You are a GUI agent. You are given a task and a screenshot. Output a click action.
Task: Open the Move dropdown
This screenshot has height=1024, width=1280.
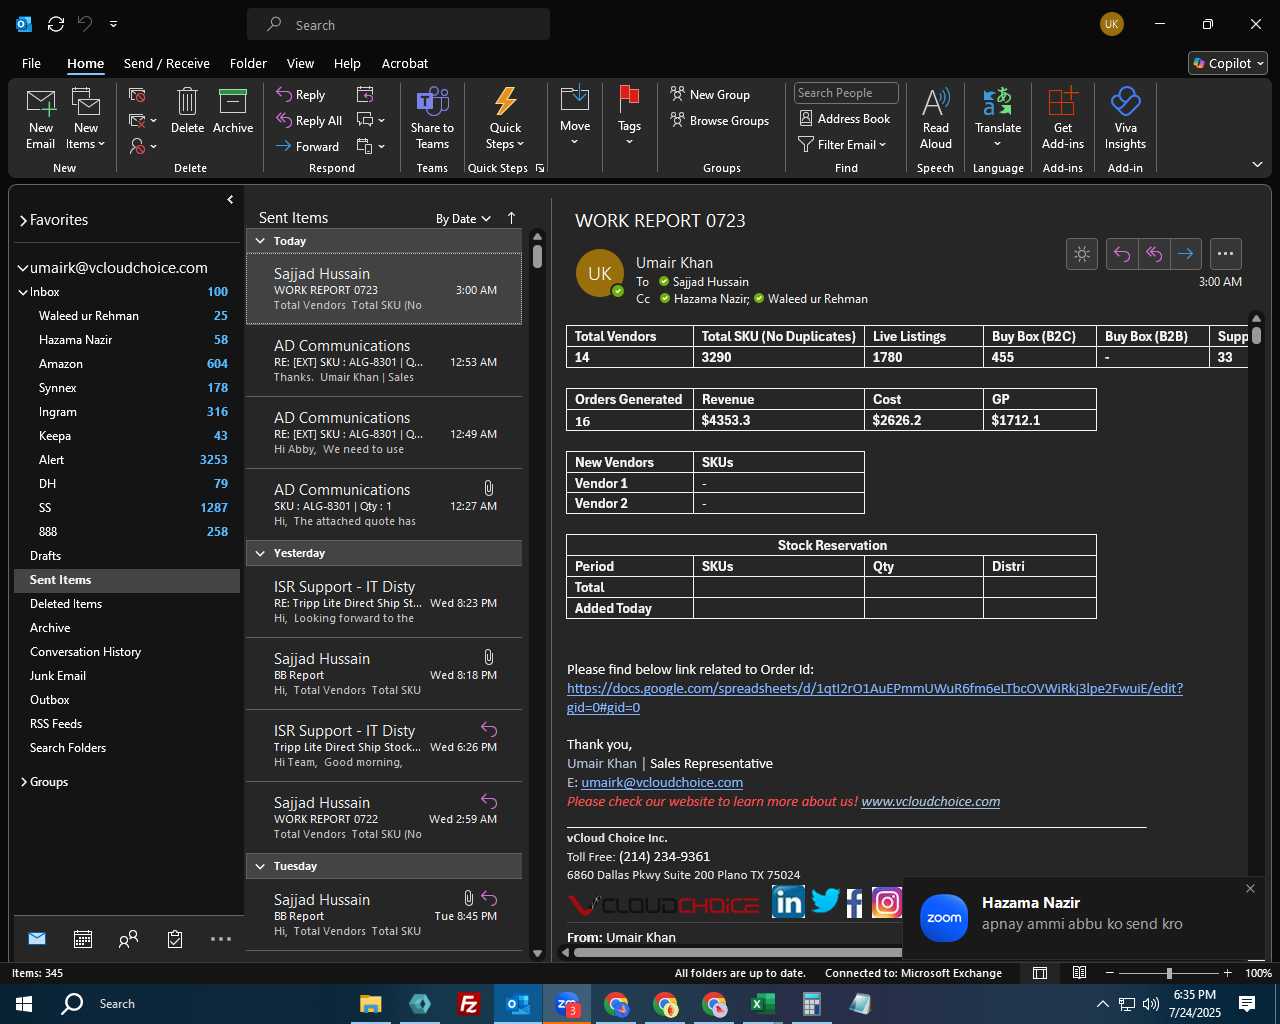[575, 116]
